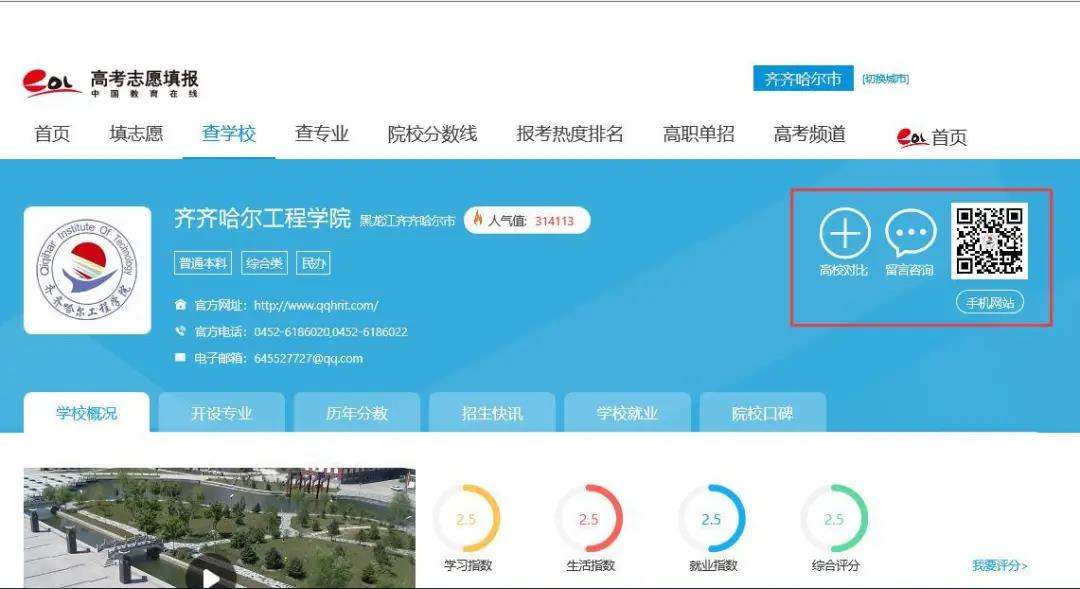
Task: Click the school emblem logo
Action: [x=87, y=270]
